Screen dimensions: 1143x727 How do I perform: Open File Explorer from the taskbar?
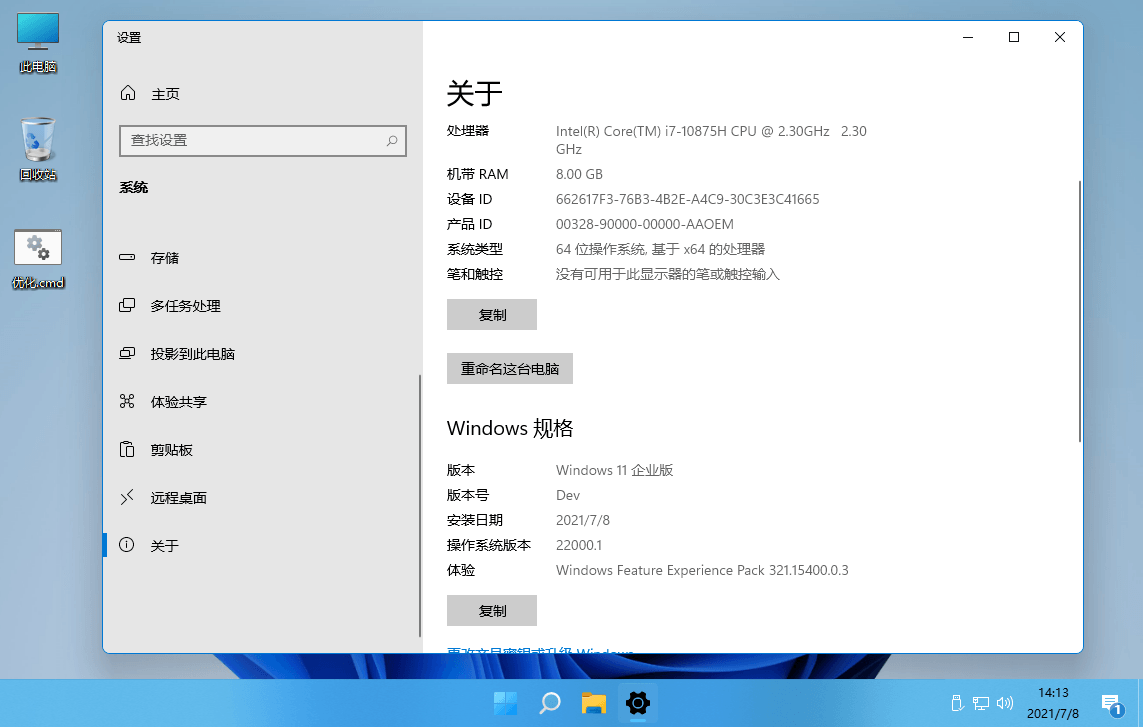pos(593,703)
